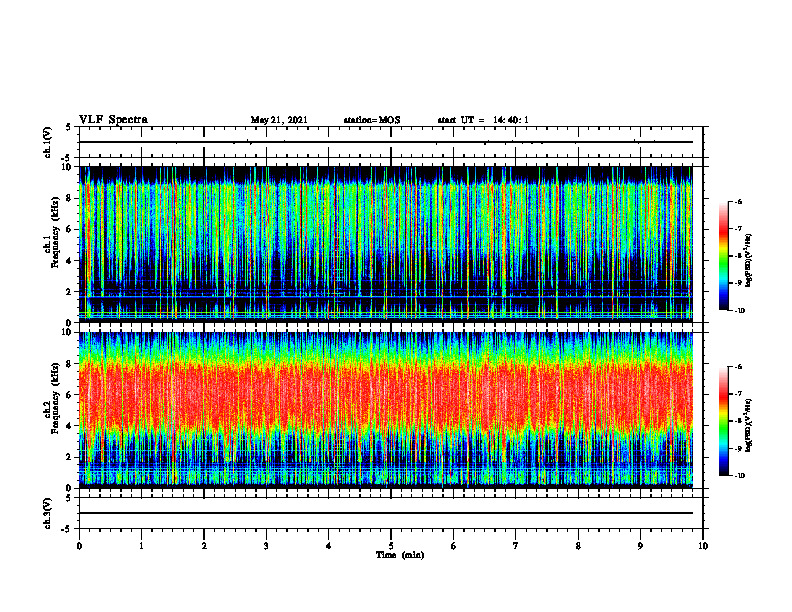Click the ch.1 frequency tick "6"
Viewport: 792px width, 612px height.
70,229
